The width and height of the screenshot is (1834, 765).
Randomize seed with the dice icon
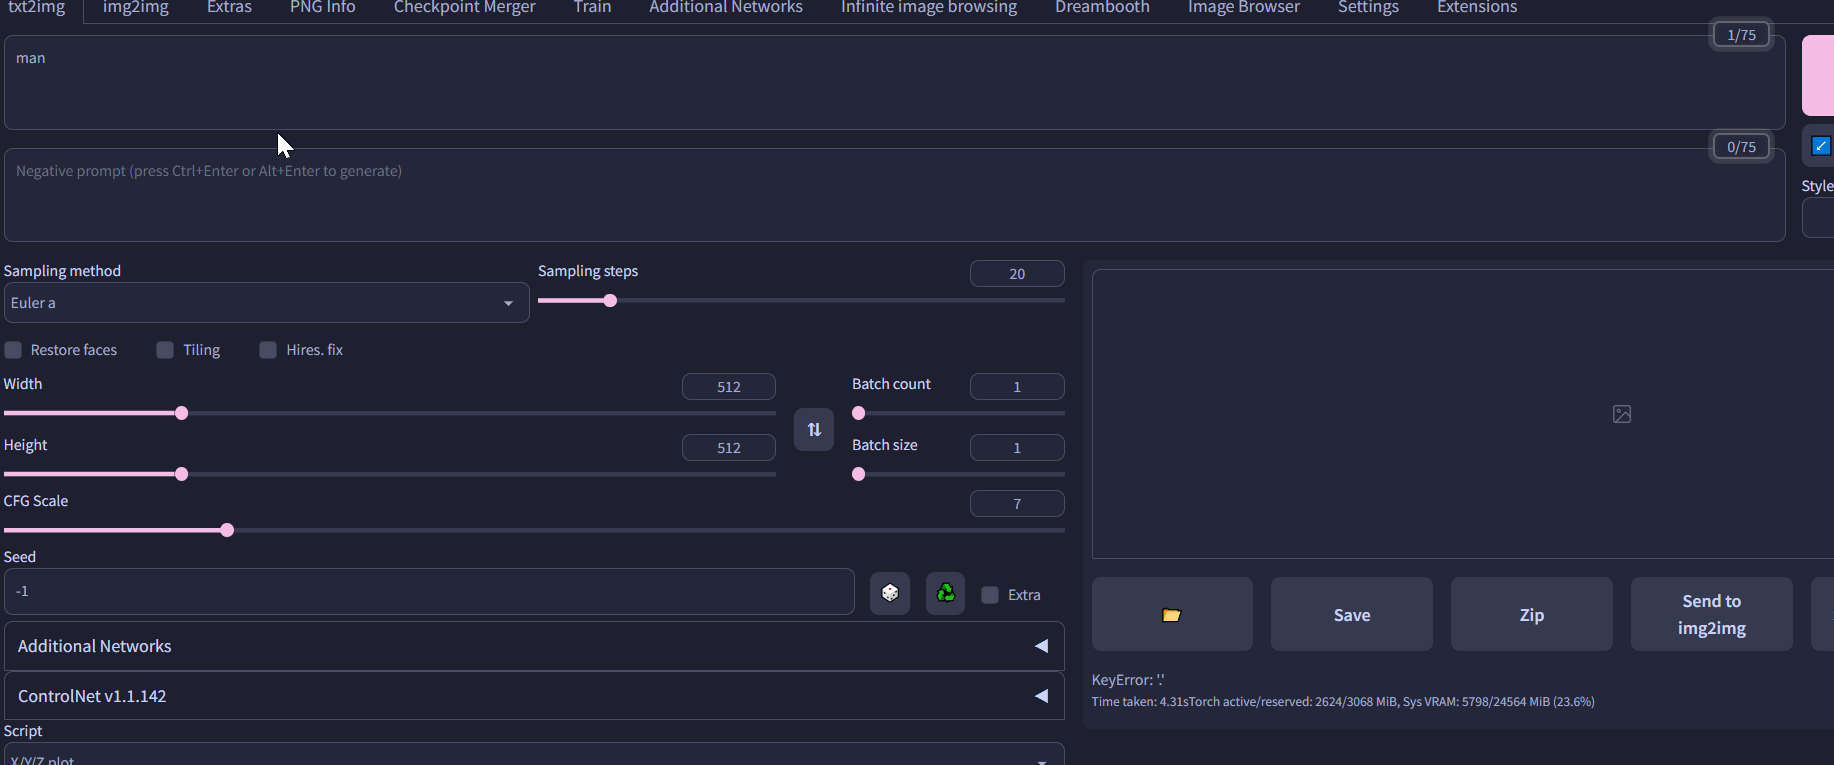(x=890, y=593)
